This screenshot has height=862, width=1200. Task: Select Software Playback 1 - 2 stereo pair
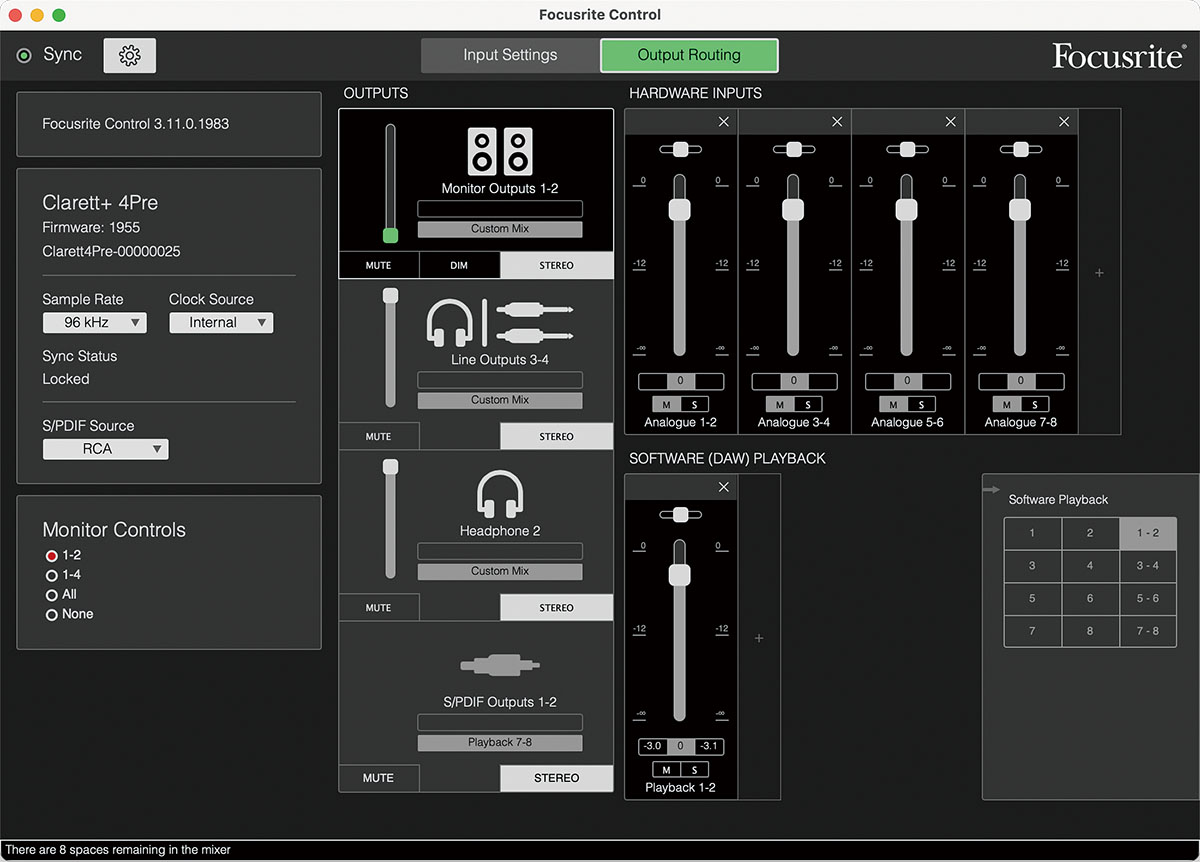click(1148, 533)
